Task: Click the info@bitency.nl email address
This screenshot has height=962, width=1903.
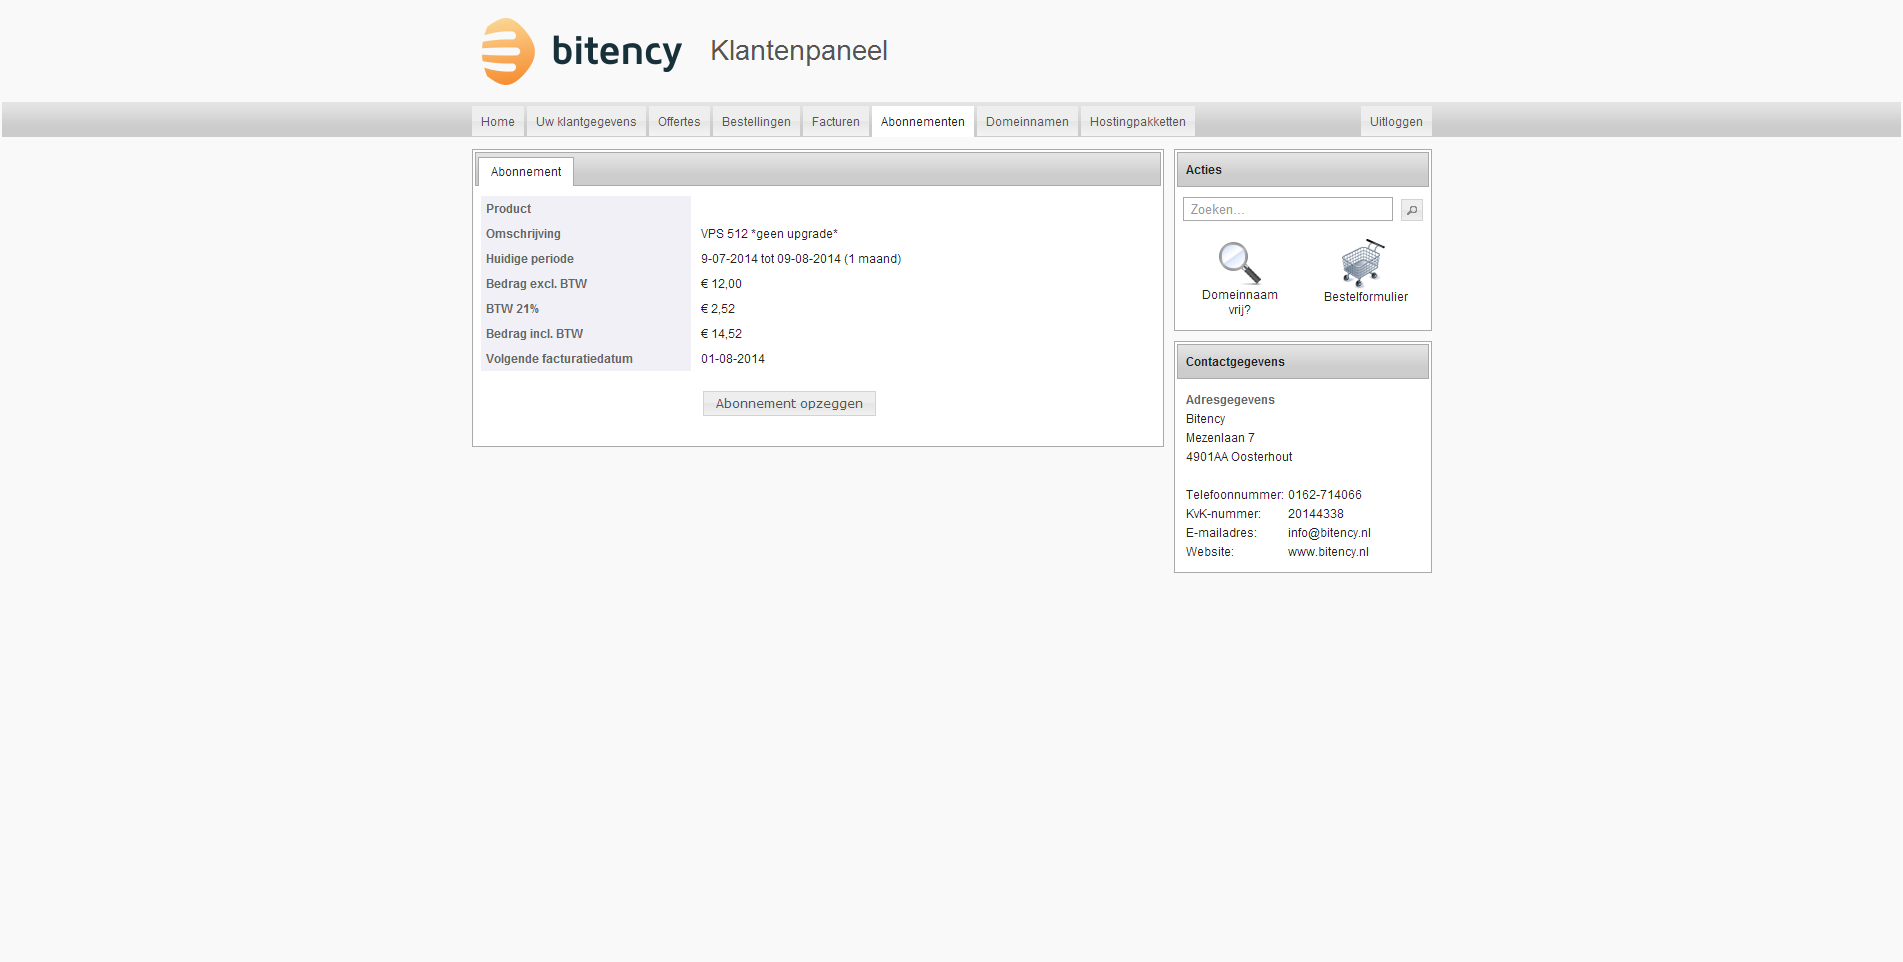Action: [x=1328, y=533]
